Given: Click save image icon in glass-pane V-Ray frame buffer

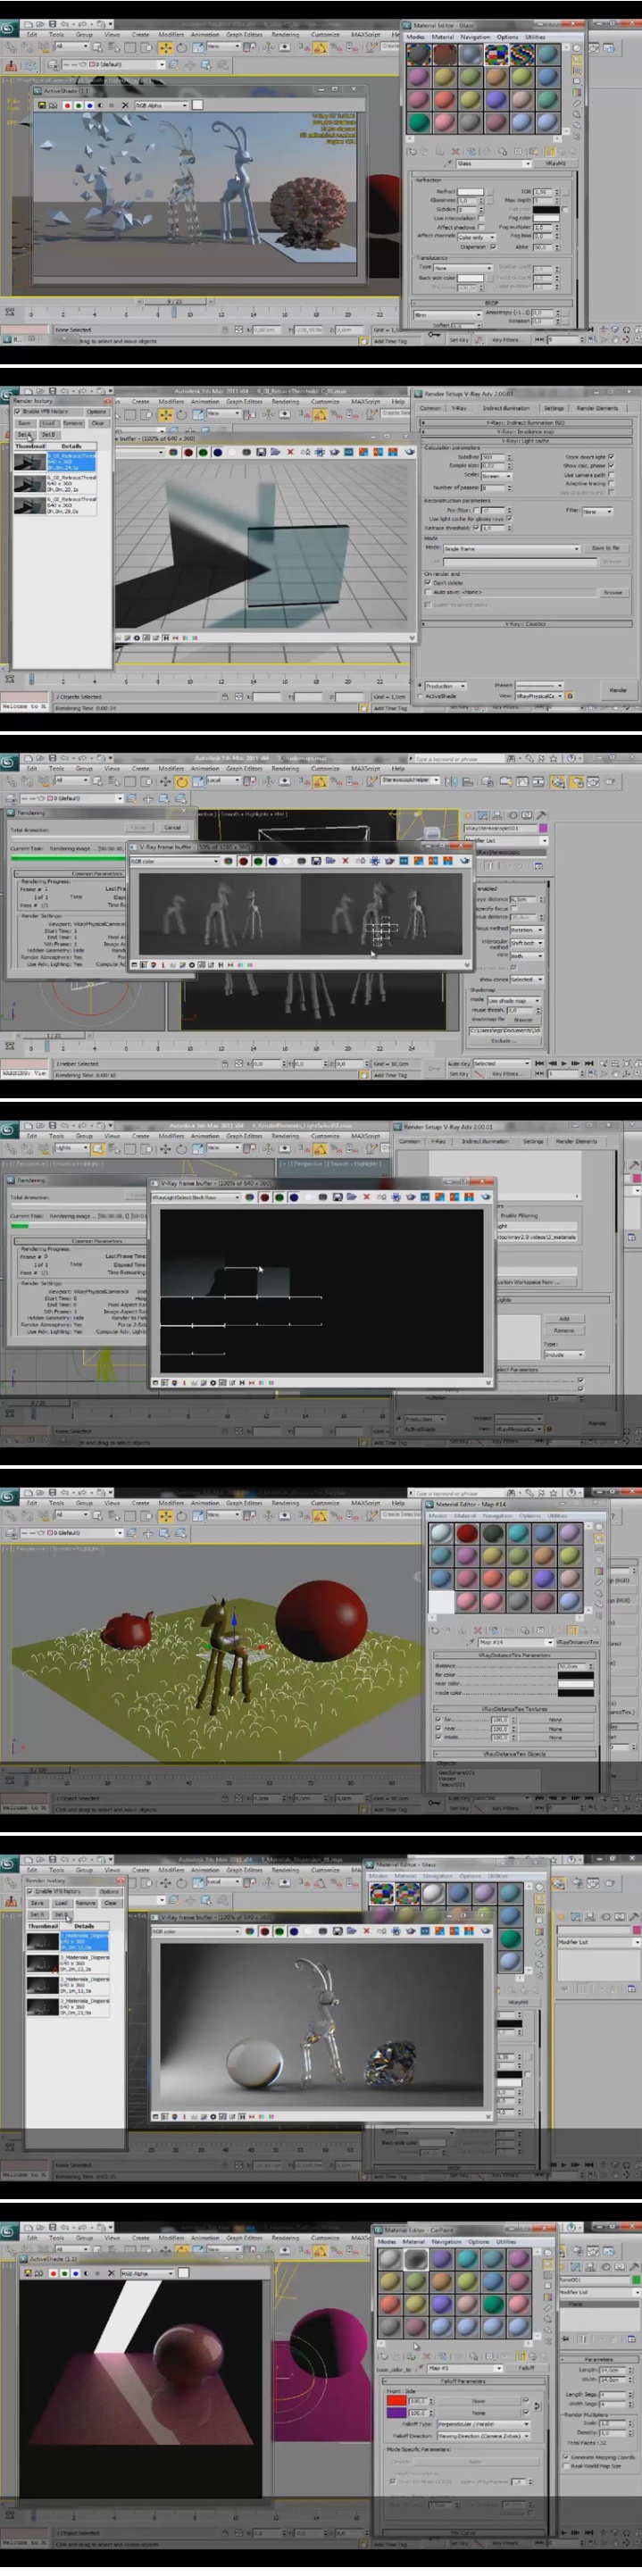Looking at the screenshot, I should point(260,452).
